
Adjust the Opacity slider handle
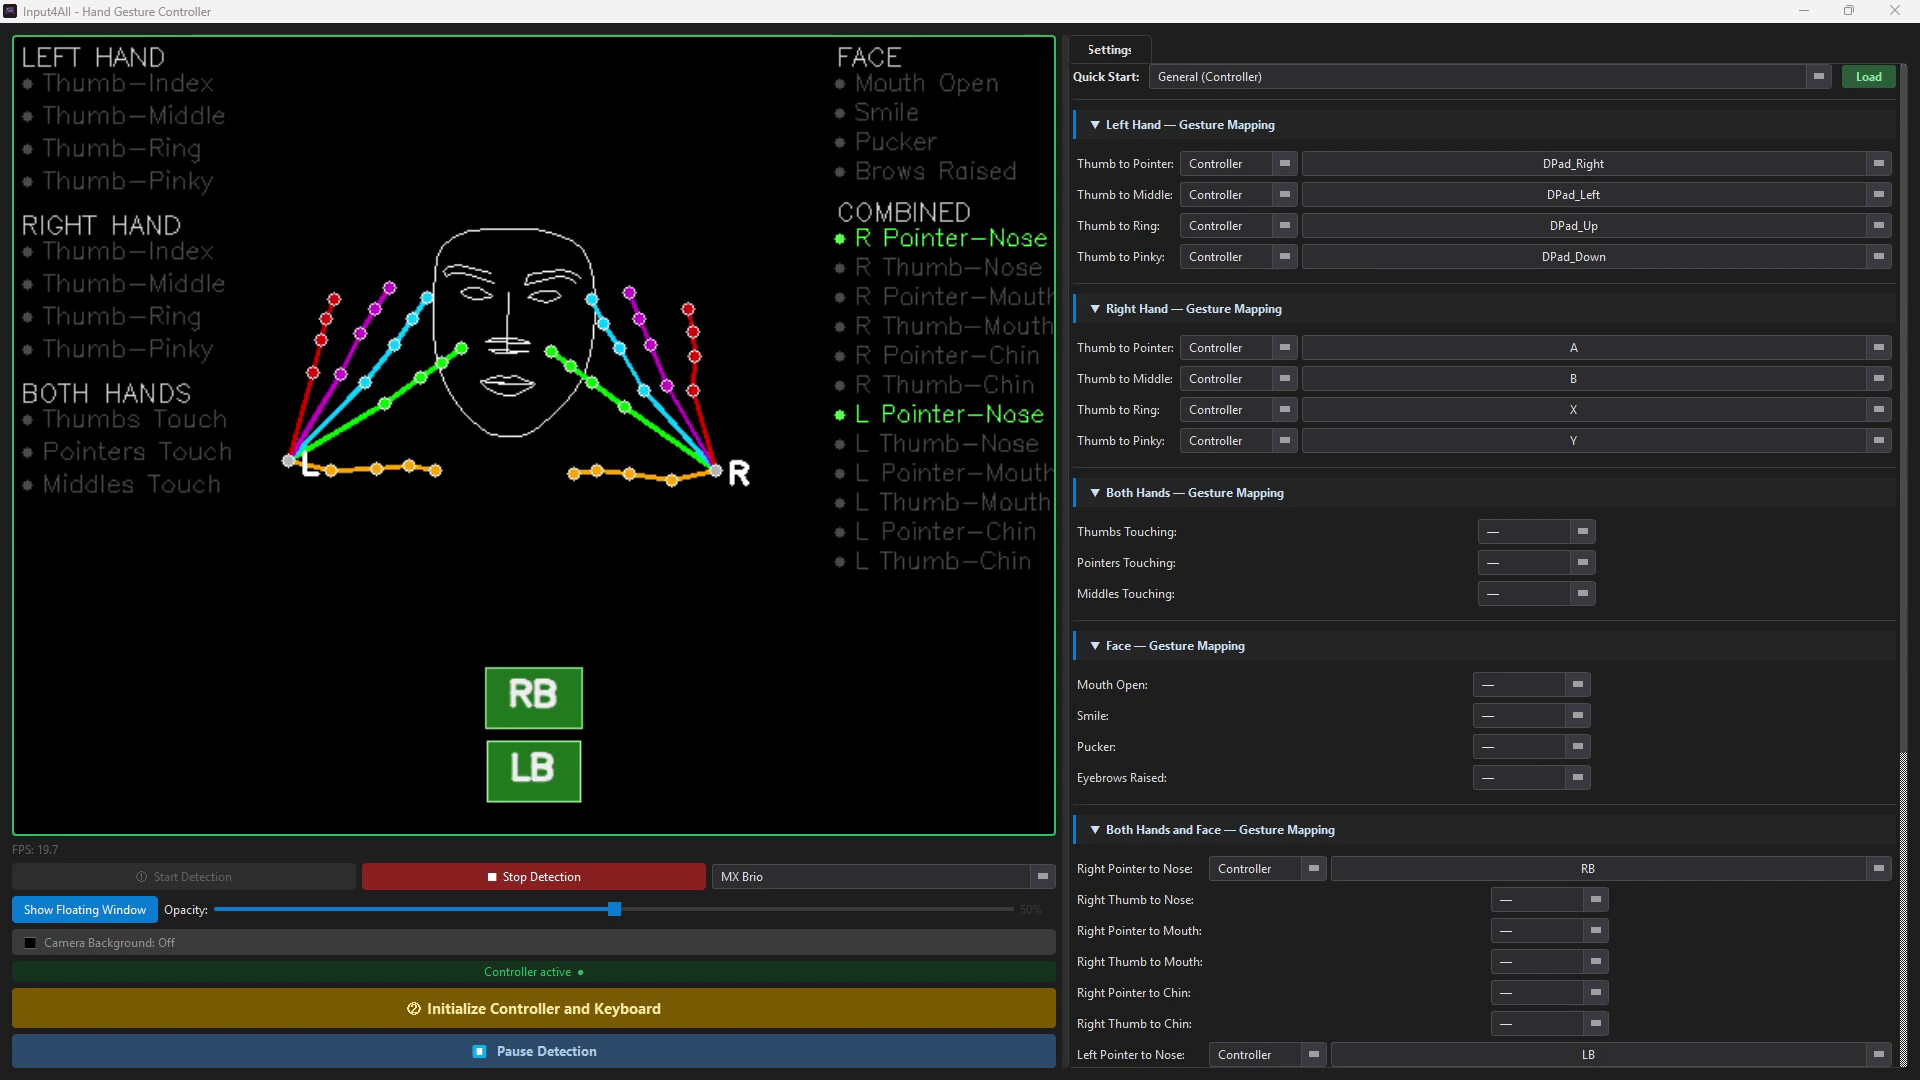pos(615,909)
